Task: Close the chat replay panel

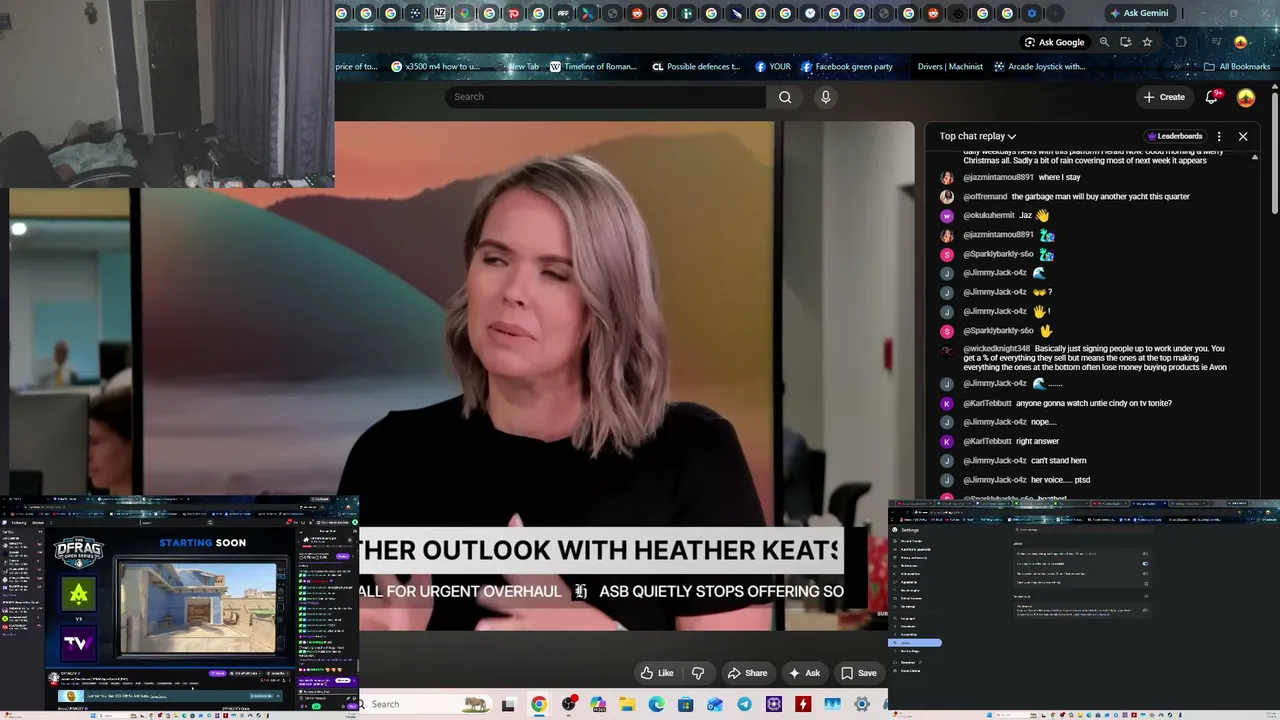Action: [1243, 136]
